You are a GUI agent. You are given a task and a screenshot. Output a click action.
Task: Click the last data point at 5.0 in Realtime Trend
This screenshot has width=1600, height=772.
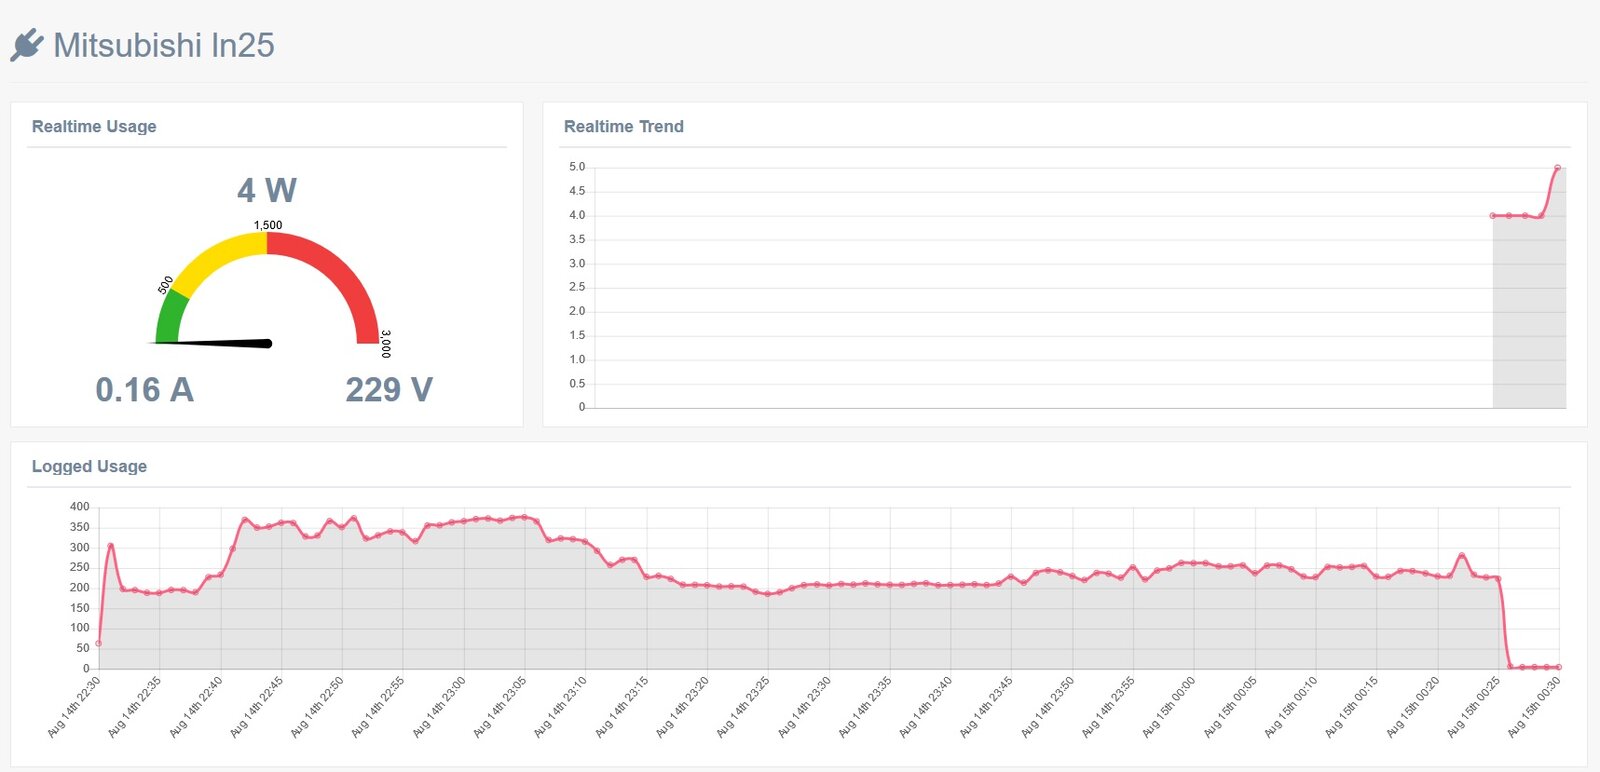(1557, 168)
